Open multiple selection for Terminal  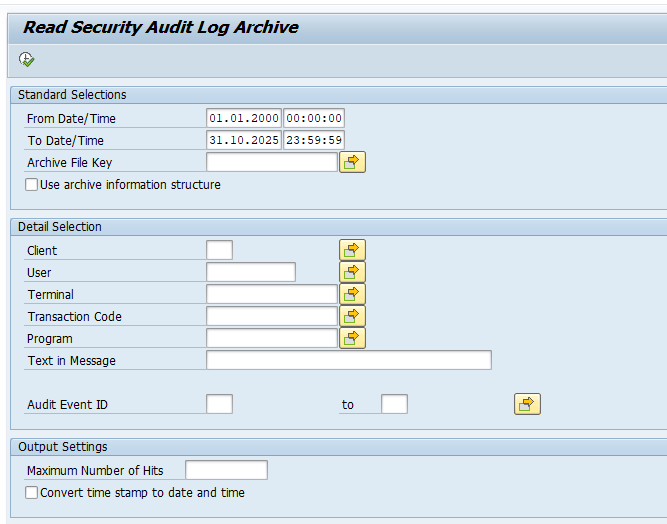click(352, 294)
